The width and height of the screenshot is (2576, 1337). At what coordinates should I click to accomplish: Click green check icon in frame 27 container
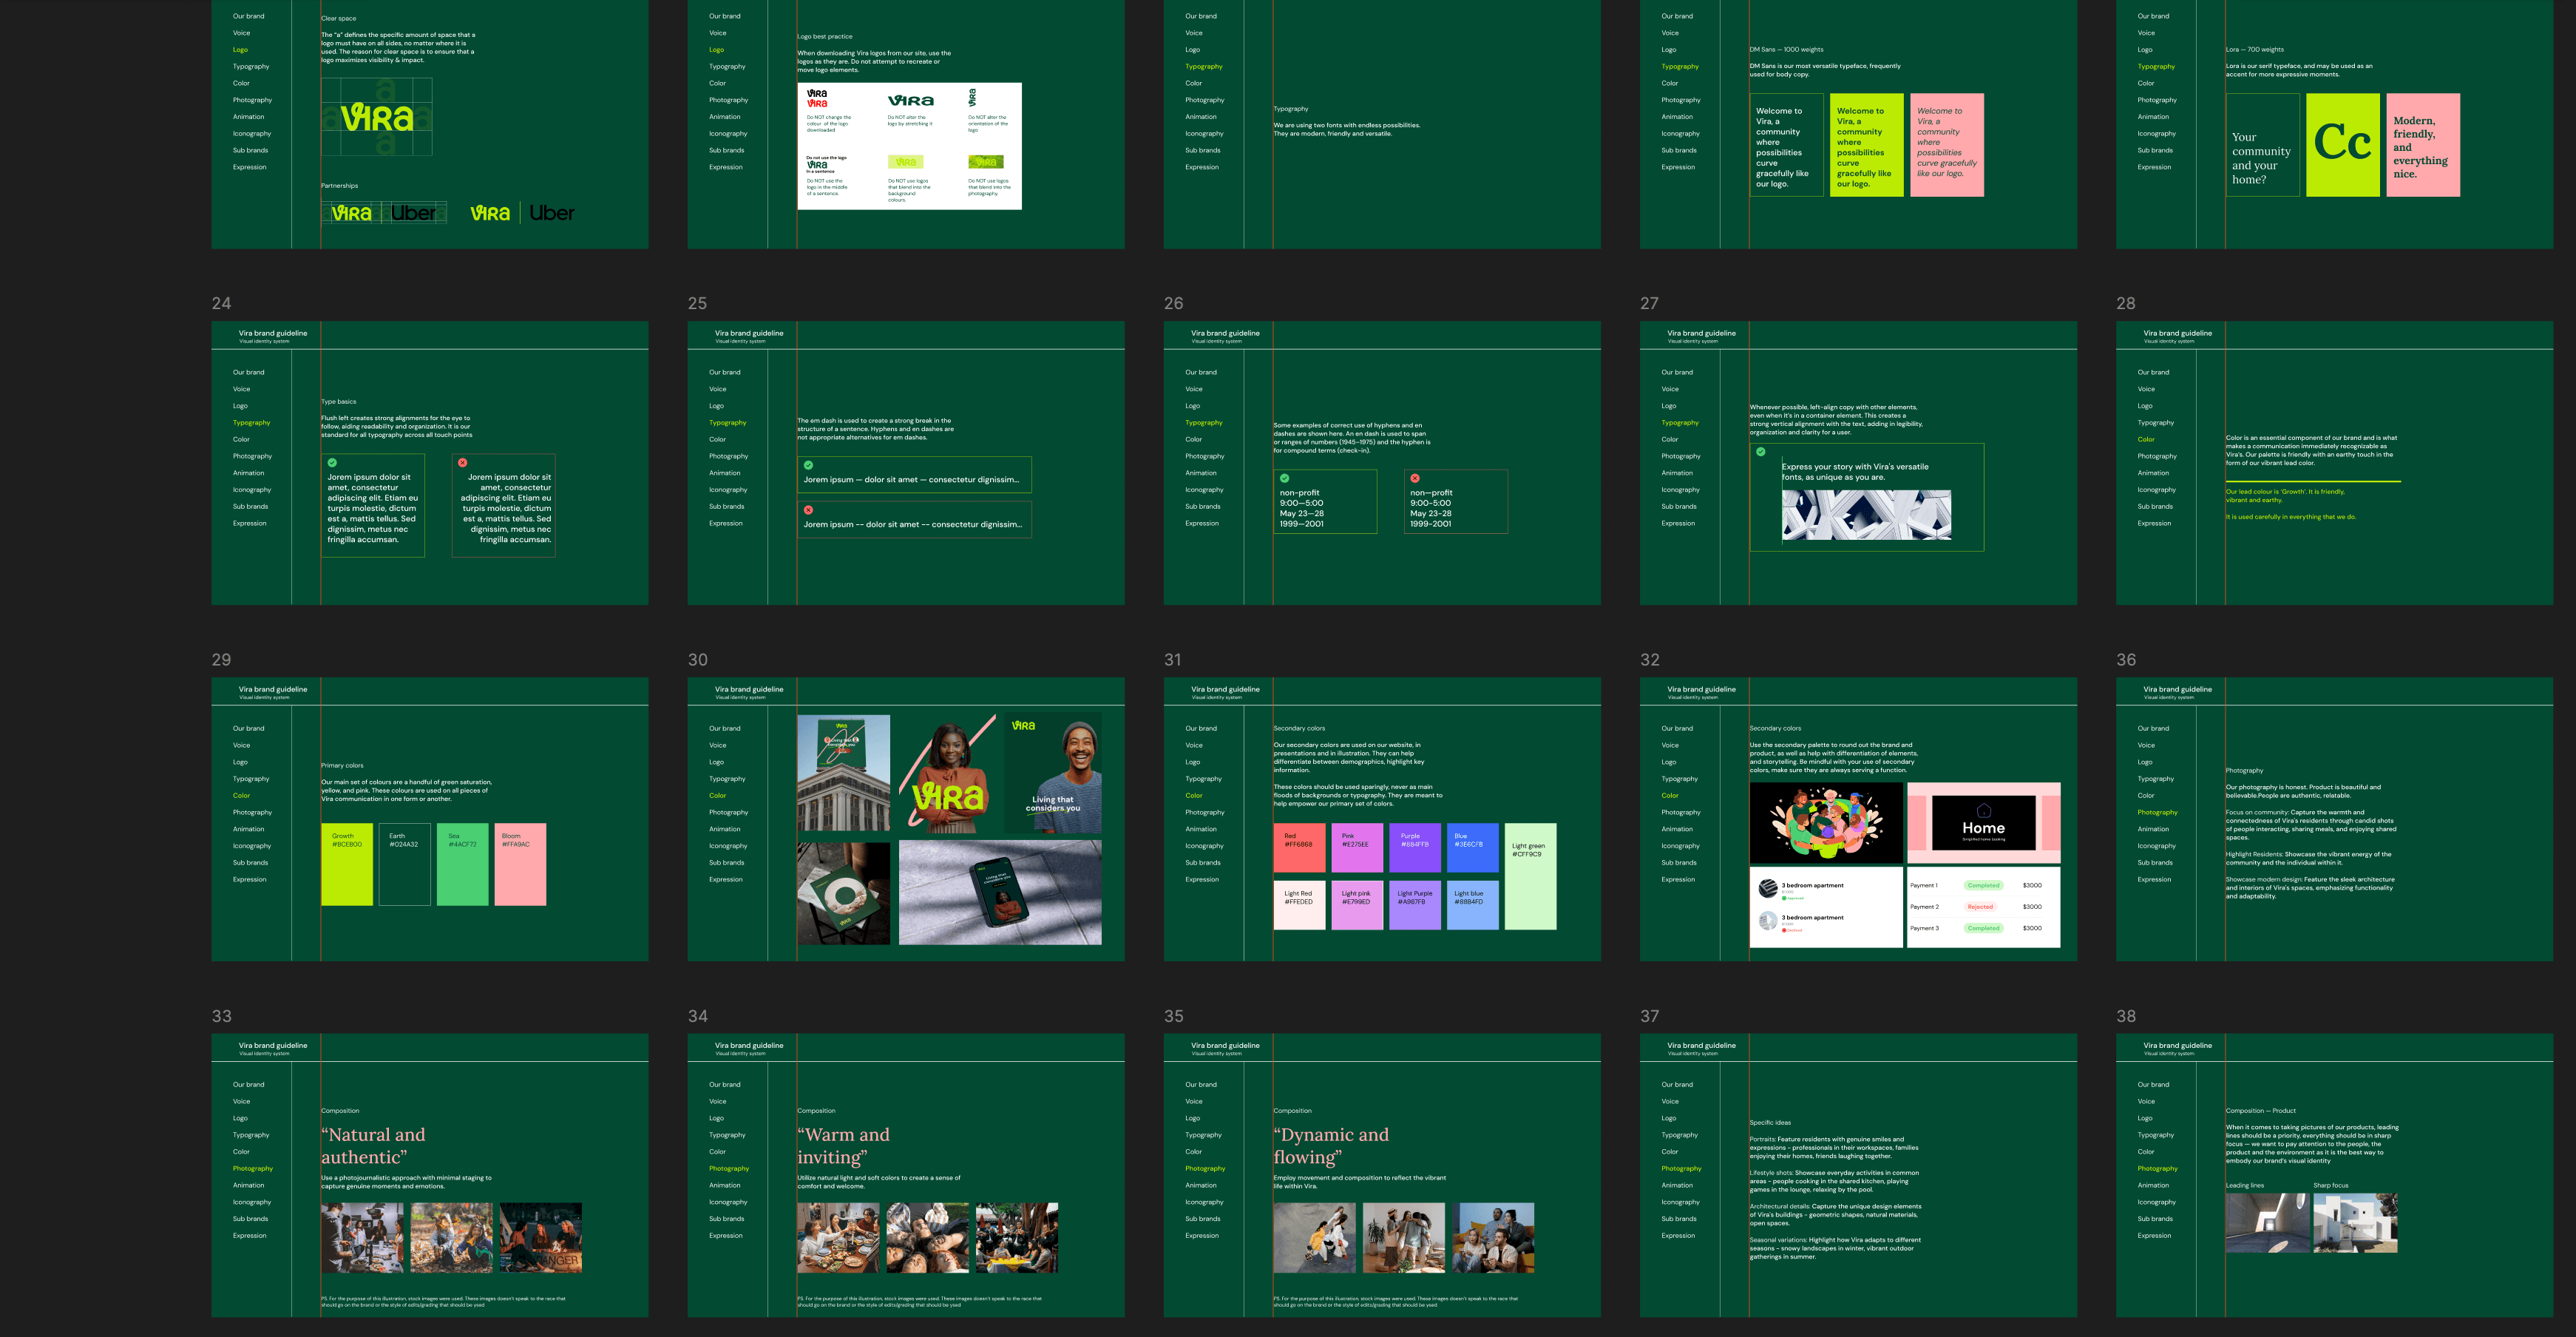tap(1761, 452)
